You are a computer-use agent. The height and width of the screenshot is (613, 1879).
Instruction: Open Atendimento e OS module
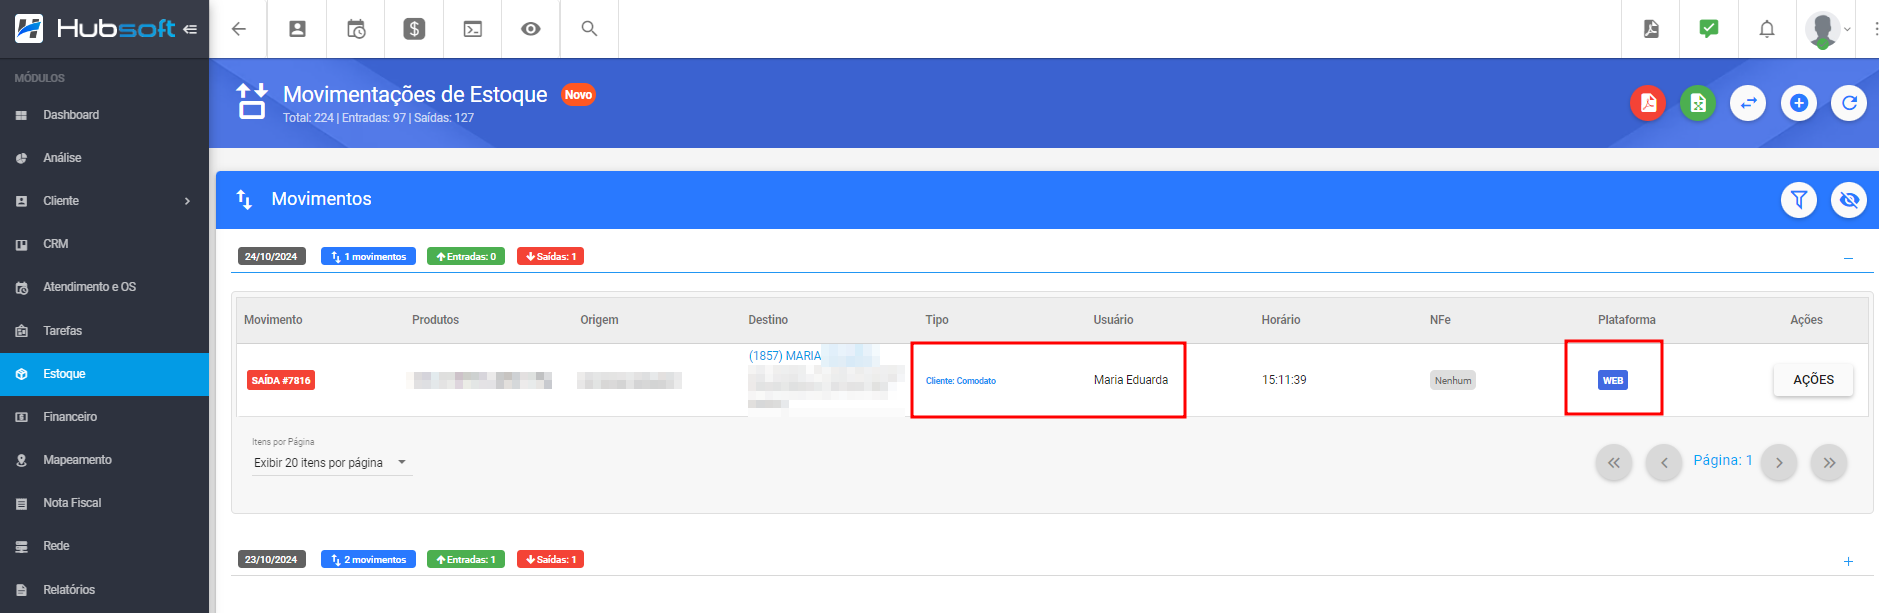pos(104,287)
